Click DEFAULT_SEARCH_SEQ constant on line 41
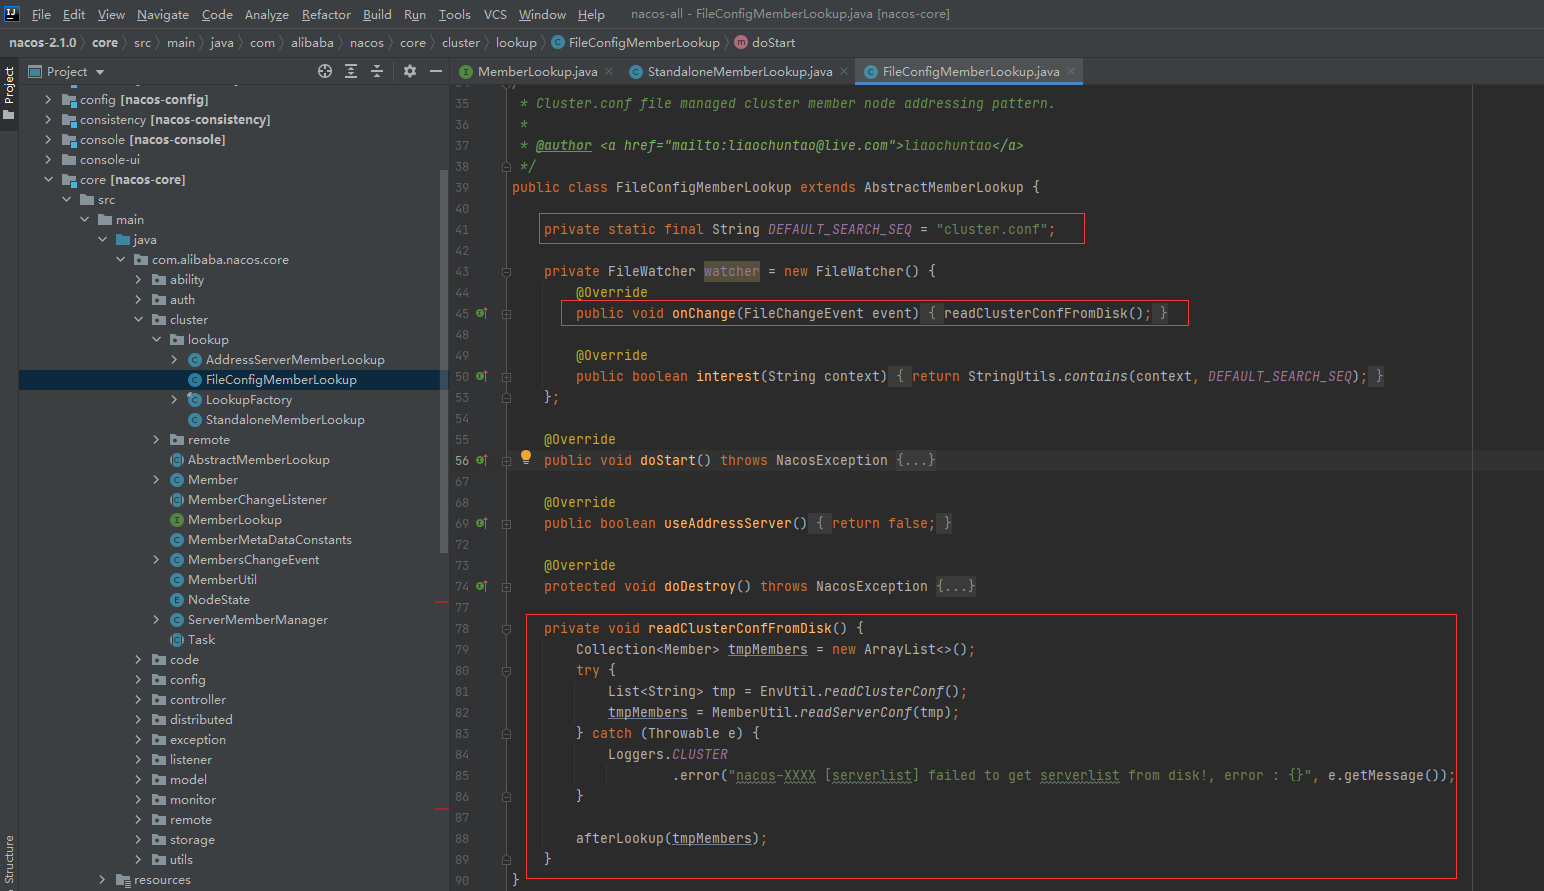This screenshot has width=1544, height=891. pos(840,229)
